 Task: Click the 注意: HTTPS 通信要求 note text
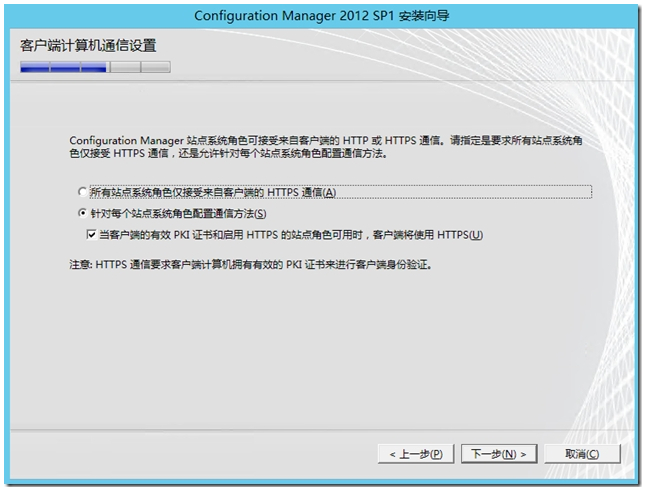tap(250, 263)
